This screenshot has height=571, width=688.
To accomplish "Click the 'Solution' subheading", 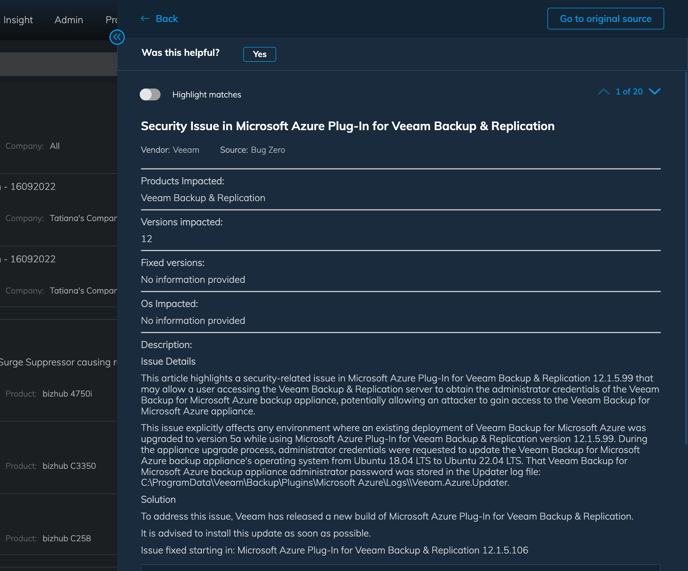I will point(158,499).
